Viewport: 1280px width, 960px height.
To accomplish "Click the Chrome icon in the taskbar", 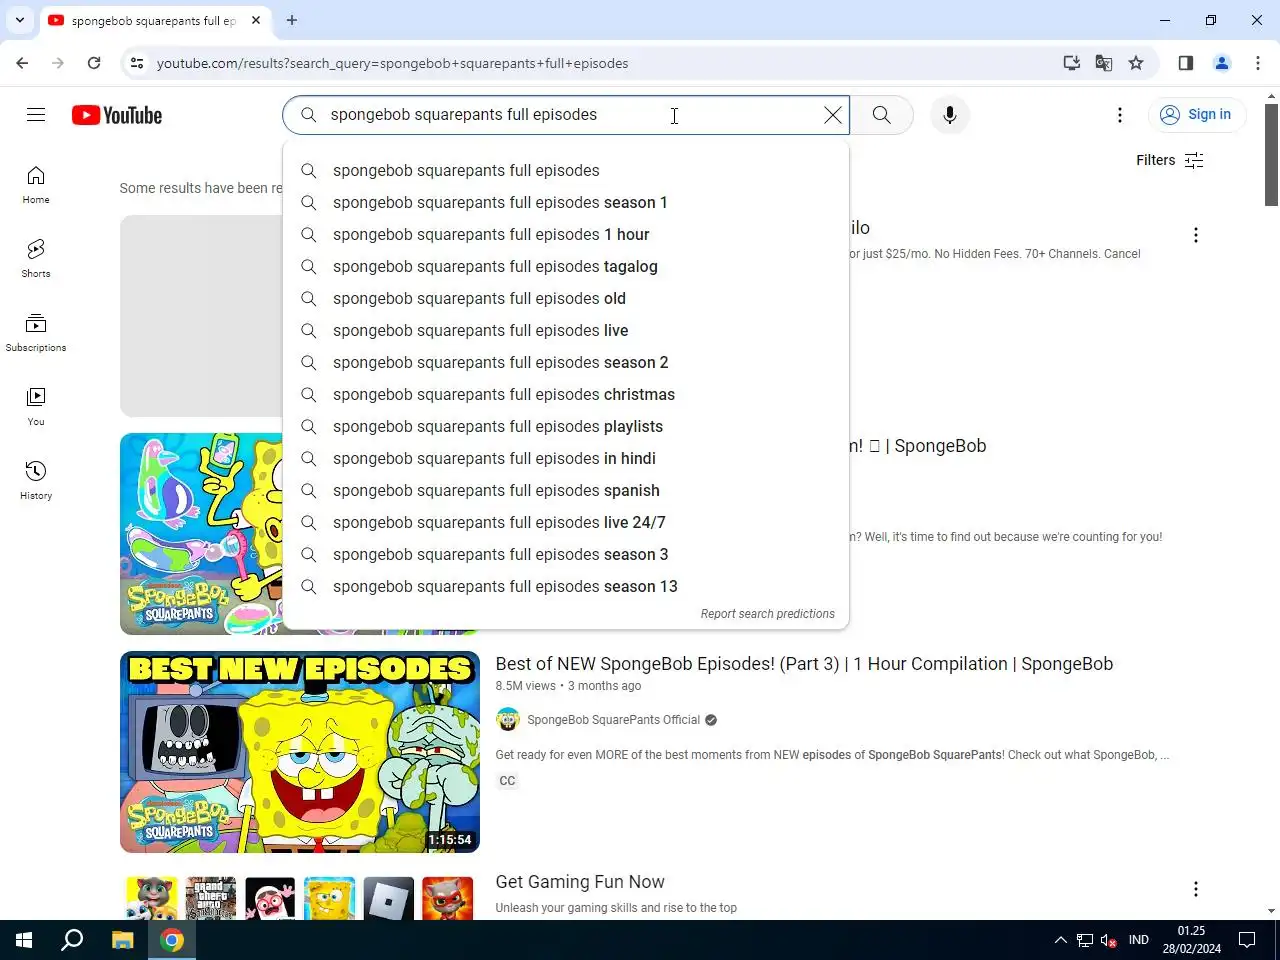I will [172, 940].
